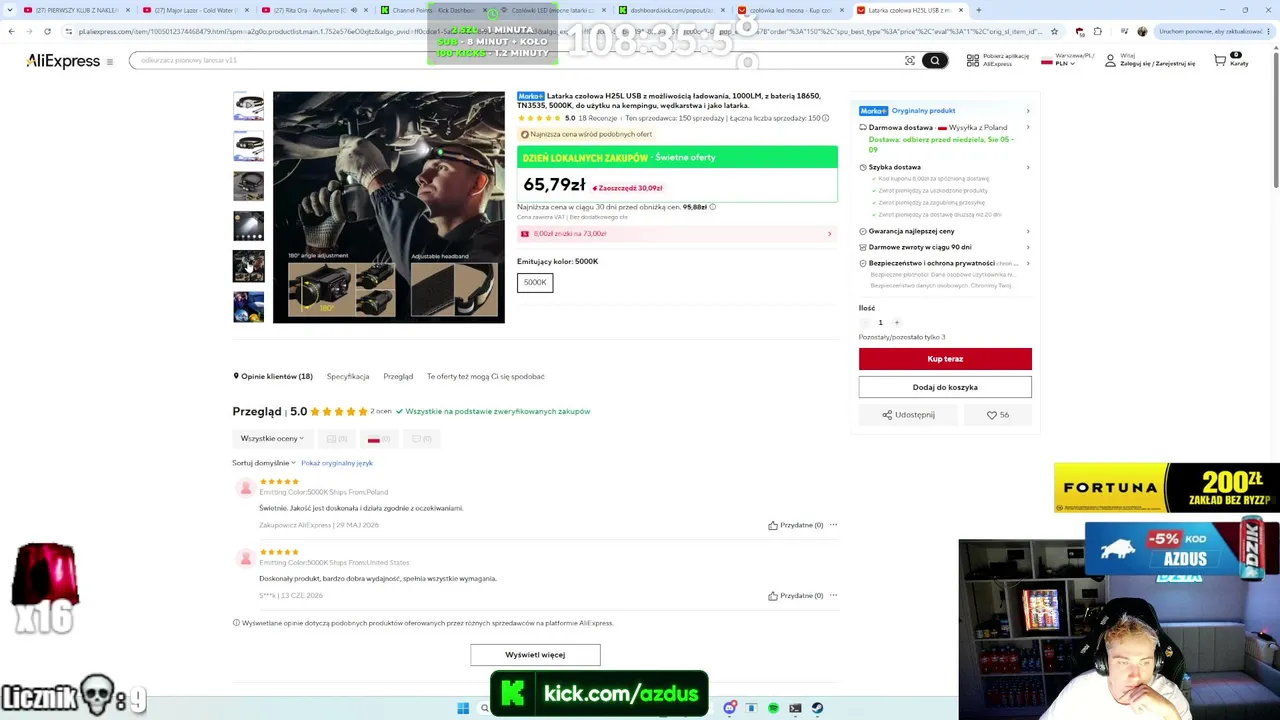This screenshot has width=1280, height=720.
Task: Open the account sign-in profile icon
Action: [1110, 61]
